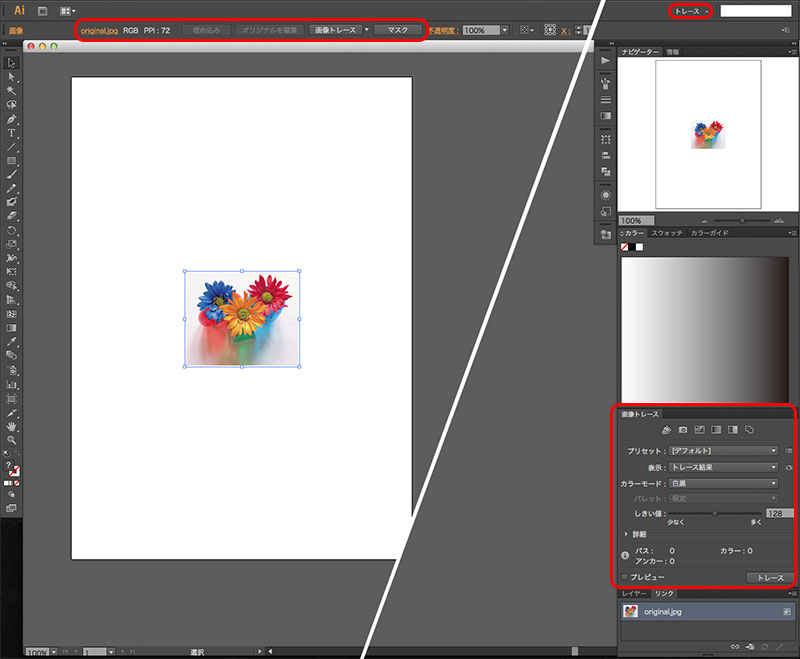Click the しきい値 threshold slider
Image resolution: width=800 pixels, height=659 pixels.
(715, 513)
